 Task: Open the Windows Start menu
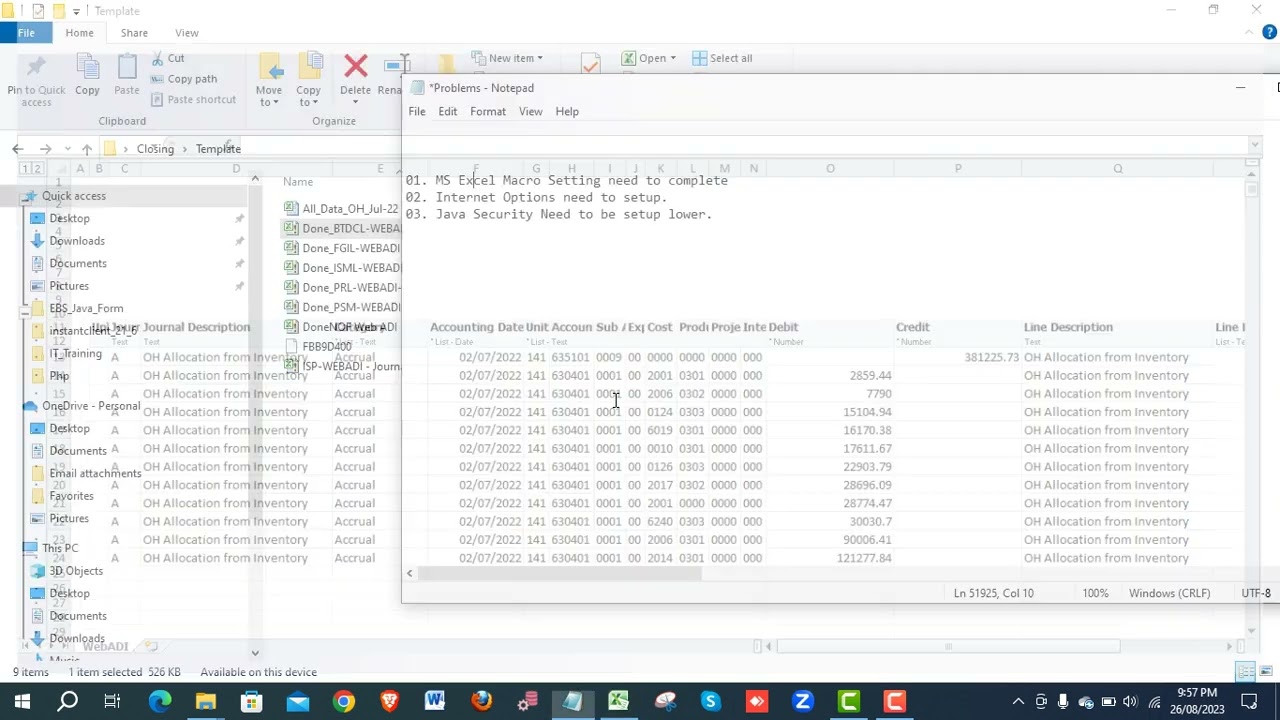coord(22,702)
